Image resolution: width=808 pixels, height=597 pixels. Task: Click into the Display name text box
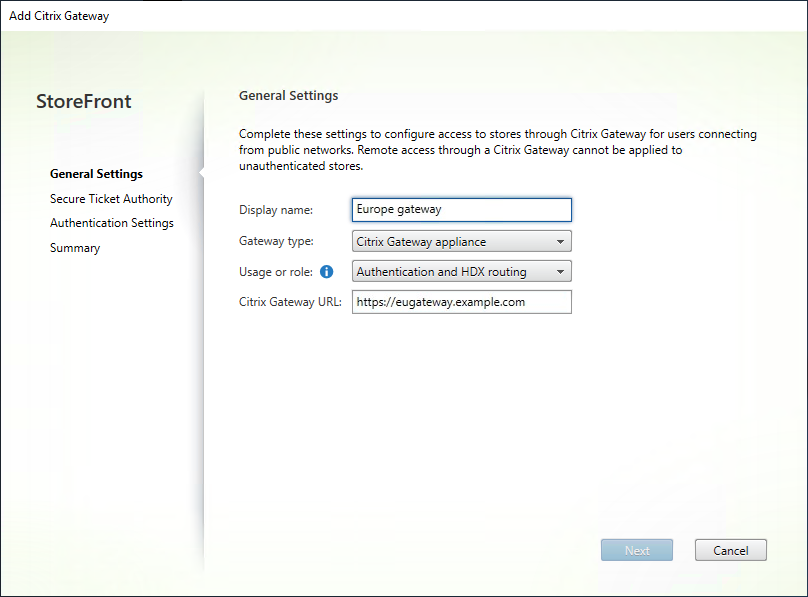(x=461, y=210)
